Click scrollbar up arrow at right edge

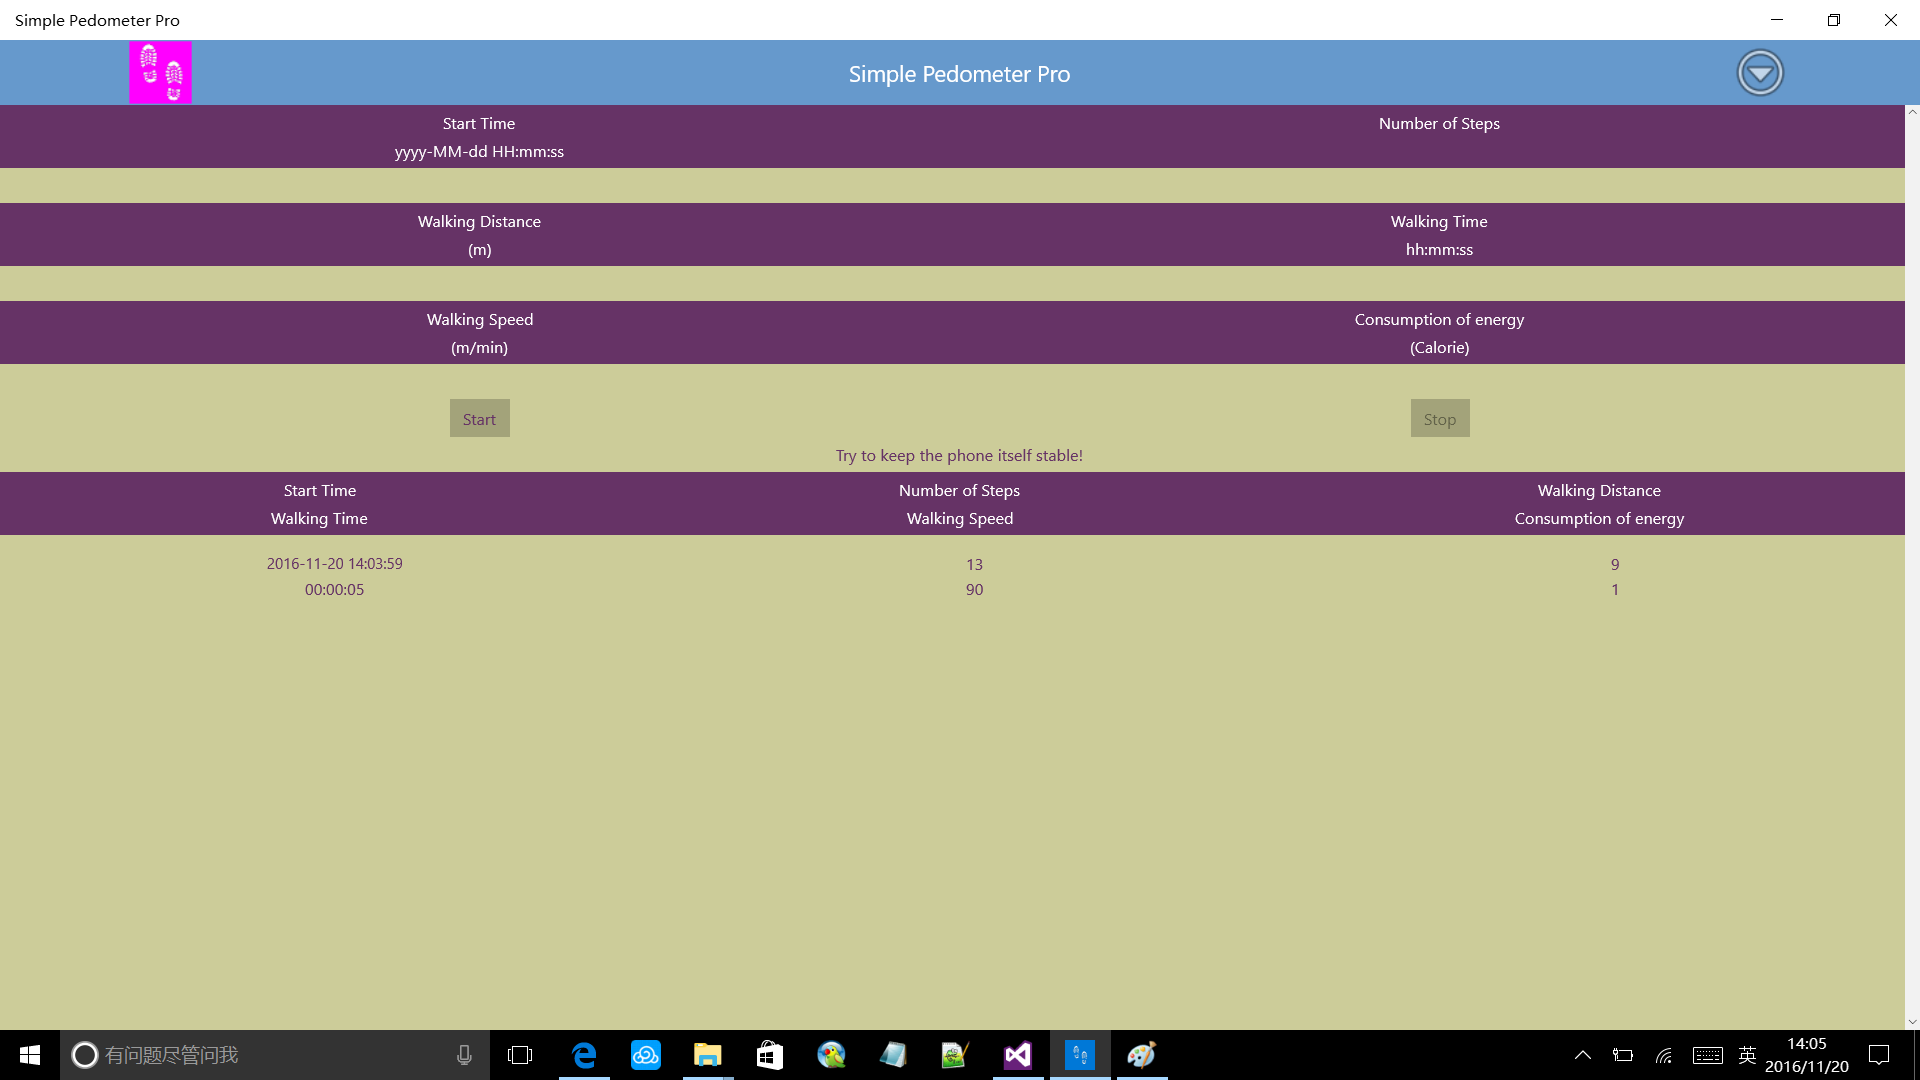coord(1912,112)
